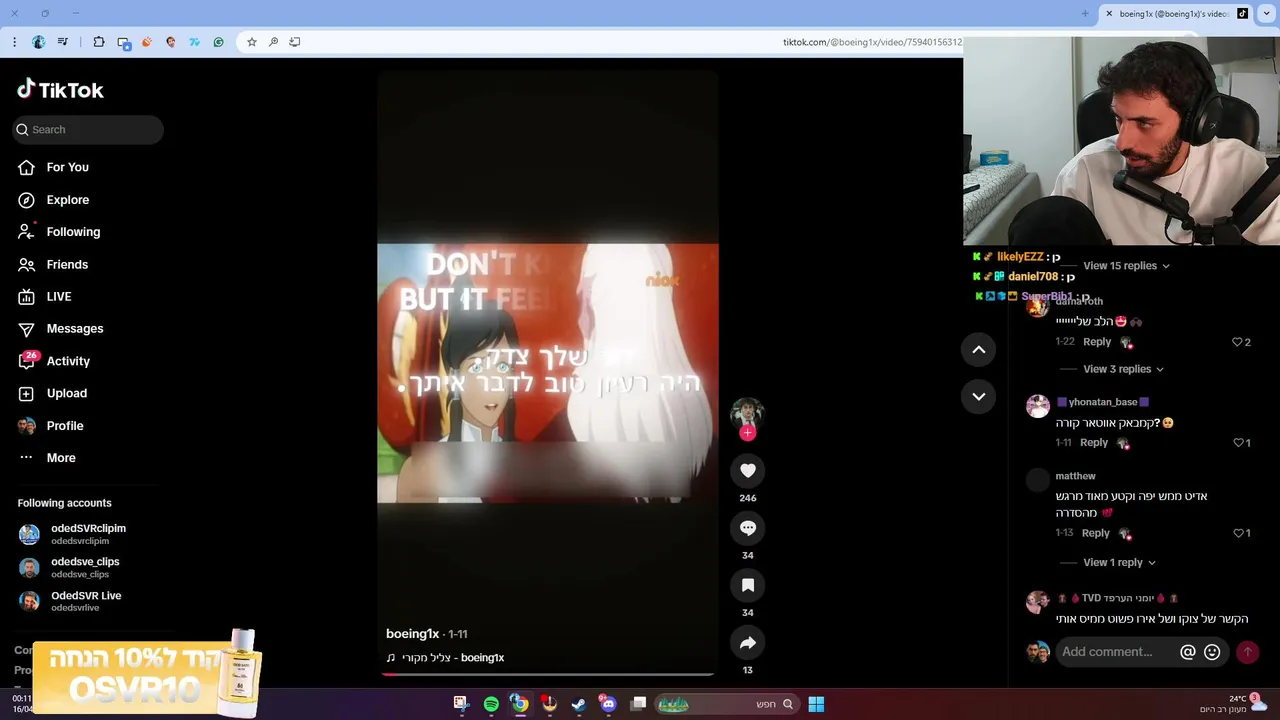Open Chrome three-dot menu
This screenshot has height=720, width=1280.
[14, 42]
